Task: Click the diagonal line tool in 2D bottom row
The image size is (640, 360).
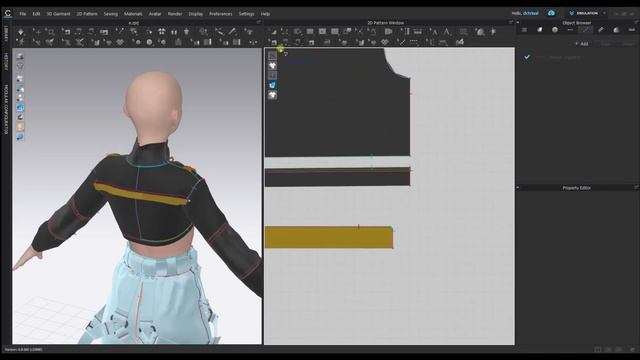Action: [x=401, y=42]
